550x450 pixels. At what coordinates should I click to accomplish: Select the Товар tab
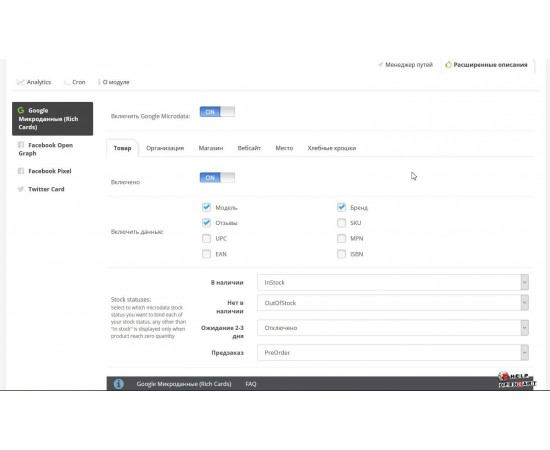point(122,148)
